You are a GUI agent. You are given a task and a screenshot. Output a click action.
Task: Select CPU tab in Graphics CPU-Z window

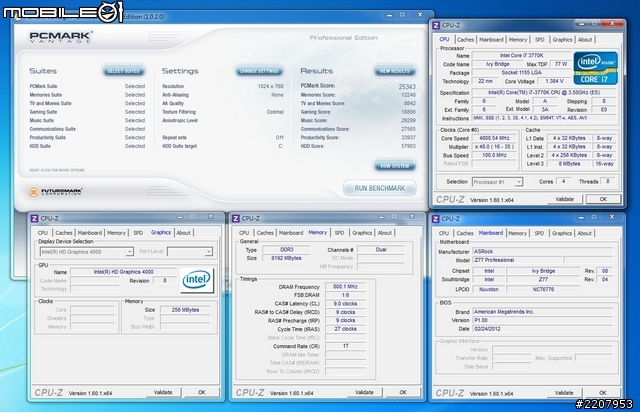click(43, 233)
